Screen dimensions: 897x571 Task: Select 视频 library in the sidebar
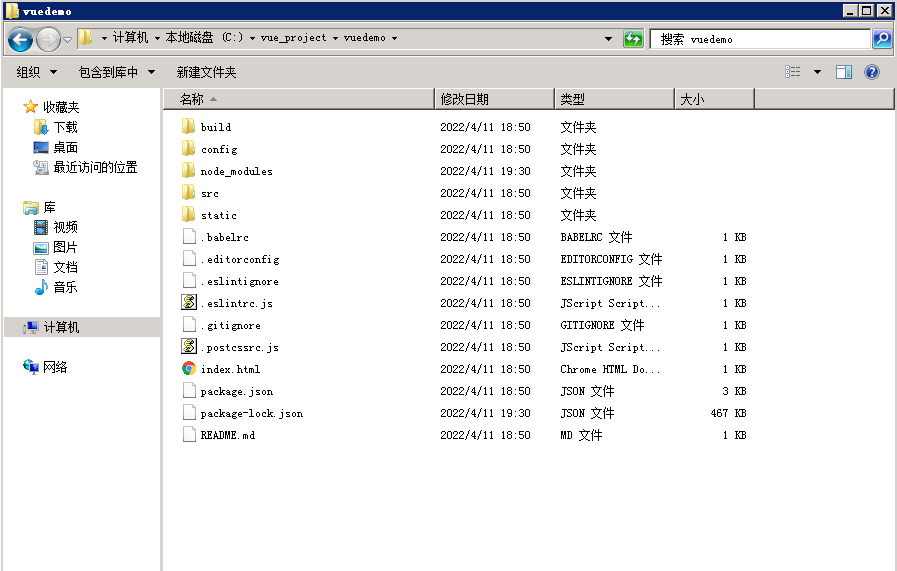(x=65, y=227)
